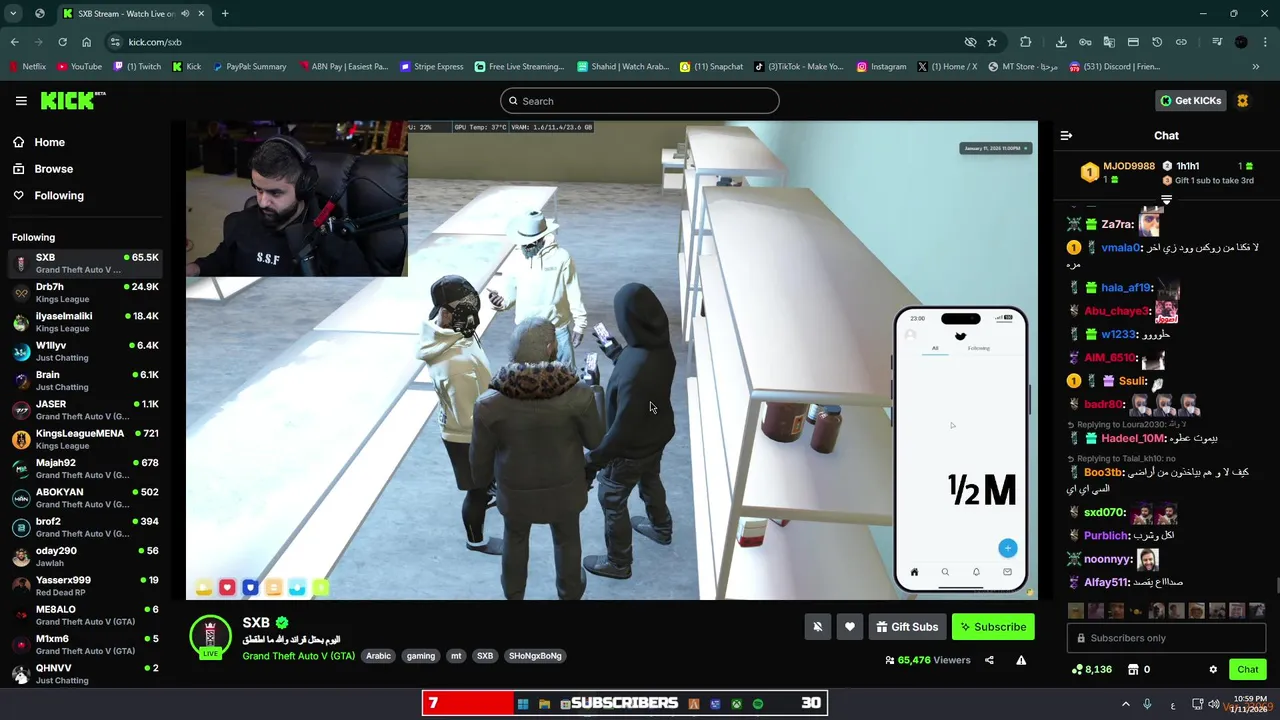The width and height of the screenshot is (1280, 720).
Task: Open browser extensions puzzle icon
Action: pos(1025,42)
